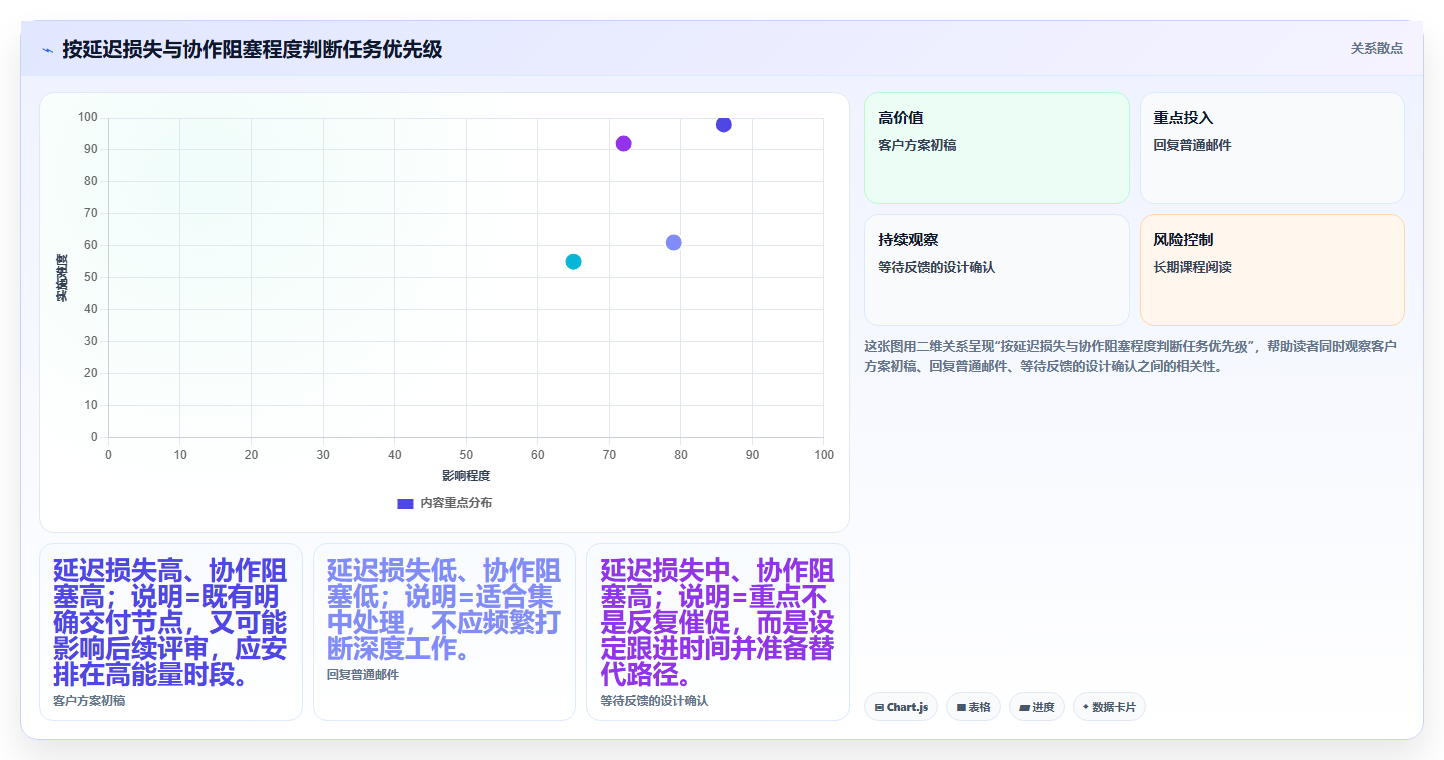The height and width of the screenshot is (760, 1444).
Task: Click the 实施难度 y-axis title
Action: click(x=62, y=278)
